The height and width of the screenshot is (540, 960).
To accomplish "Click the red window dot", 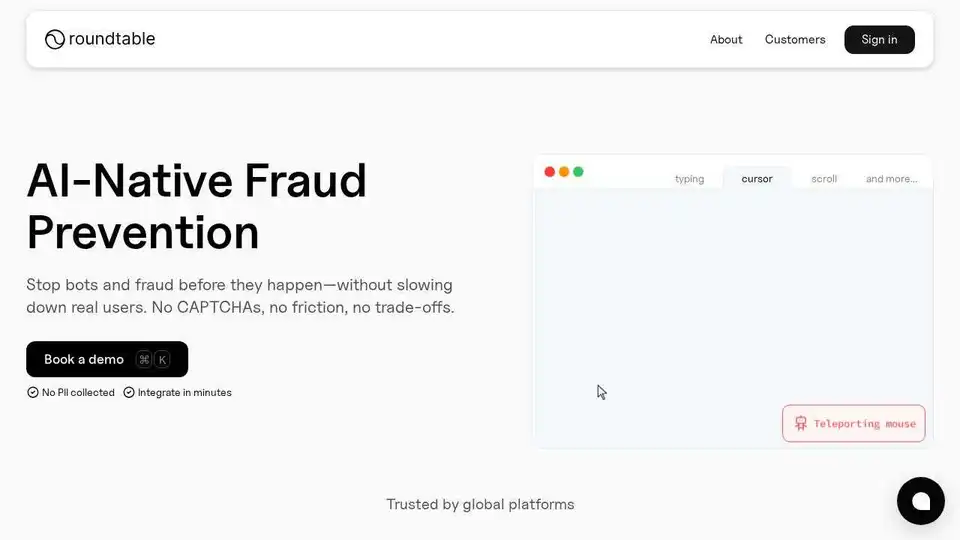I will point(550,171).
